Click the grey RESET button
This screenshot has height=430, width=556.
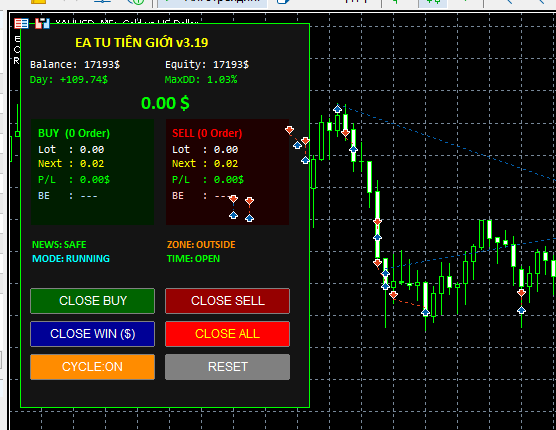[227, 367]
